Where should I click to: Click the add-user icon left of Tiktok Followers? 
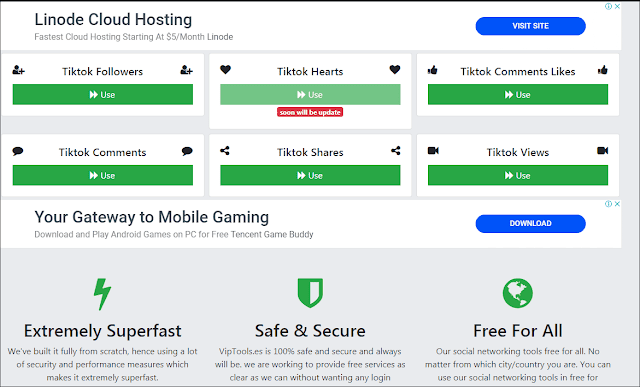(18, 70)
